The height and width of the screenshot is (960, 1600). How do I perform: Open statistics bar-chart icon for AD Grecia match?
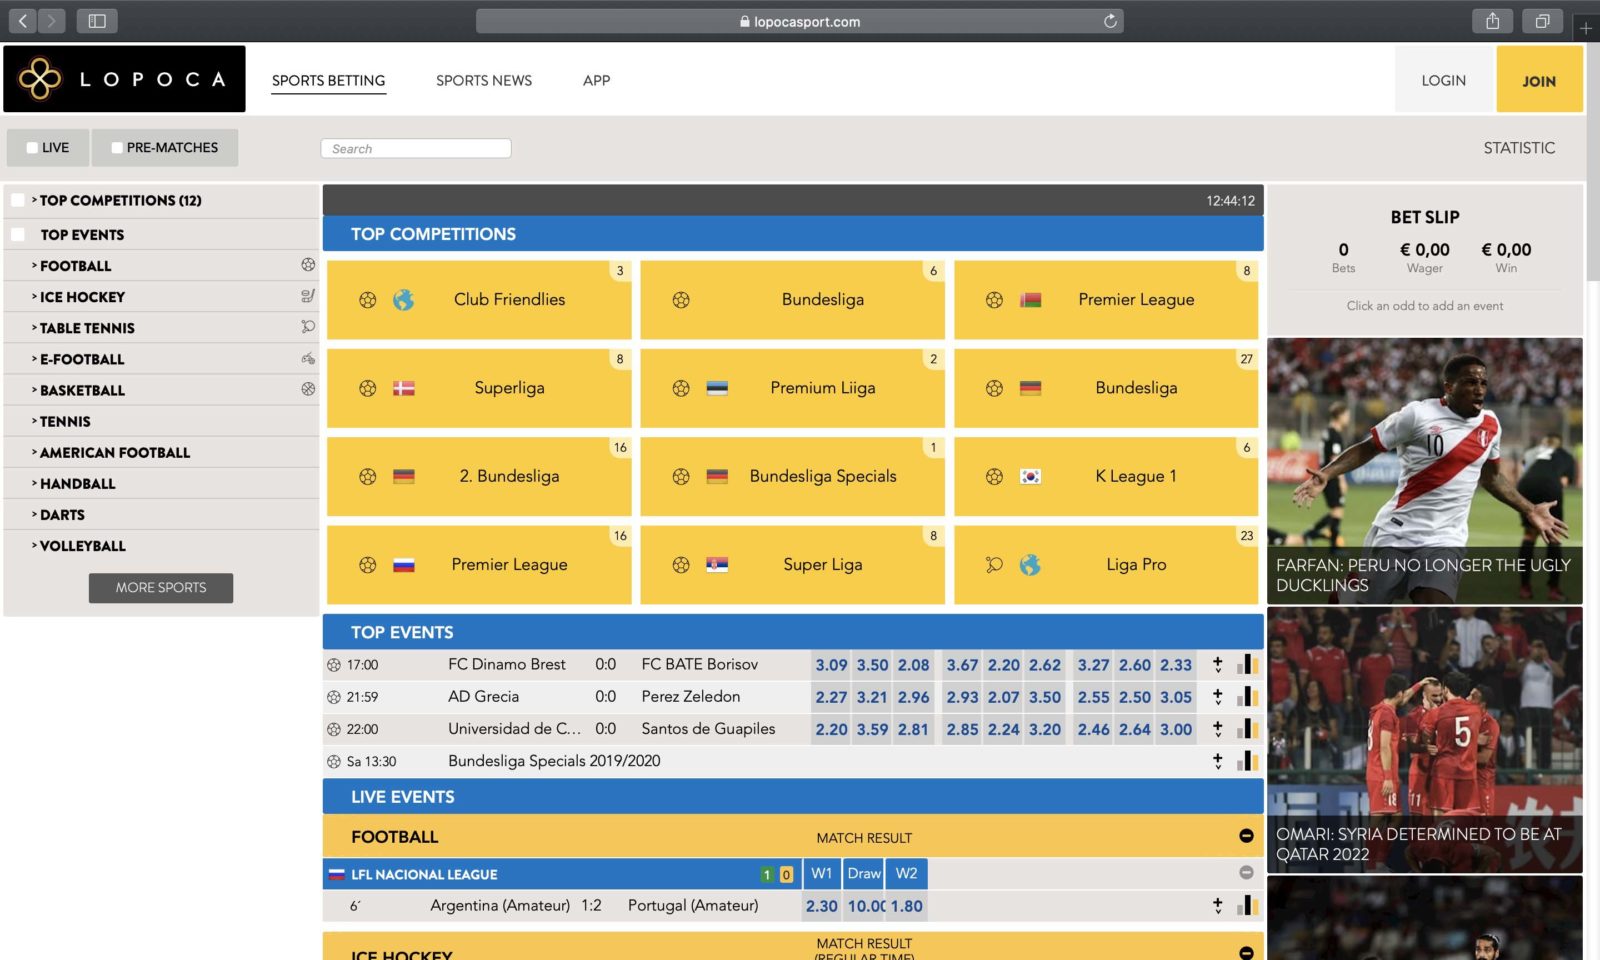click(x=1247, y=696)
